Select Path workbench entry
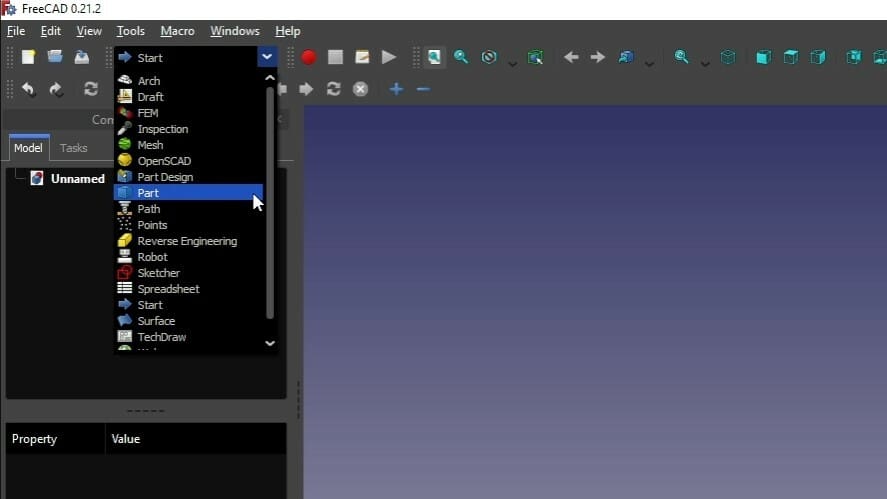This screenshot has height=499, width=887. tap(189, 209)
